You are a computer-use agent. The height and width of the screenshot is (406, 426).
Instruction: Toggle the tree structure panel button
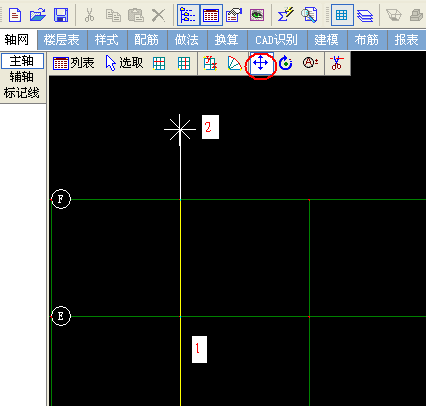click(x=188, y=15)
